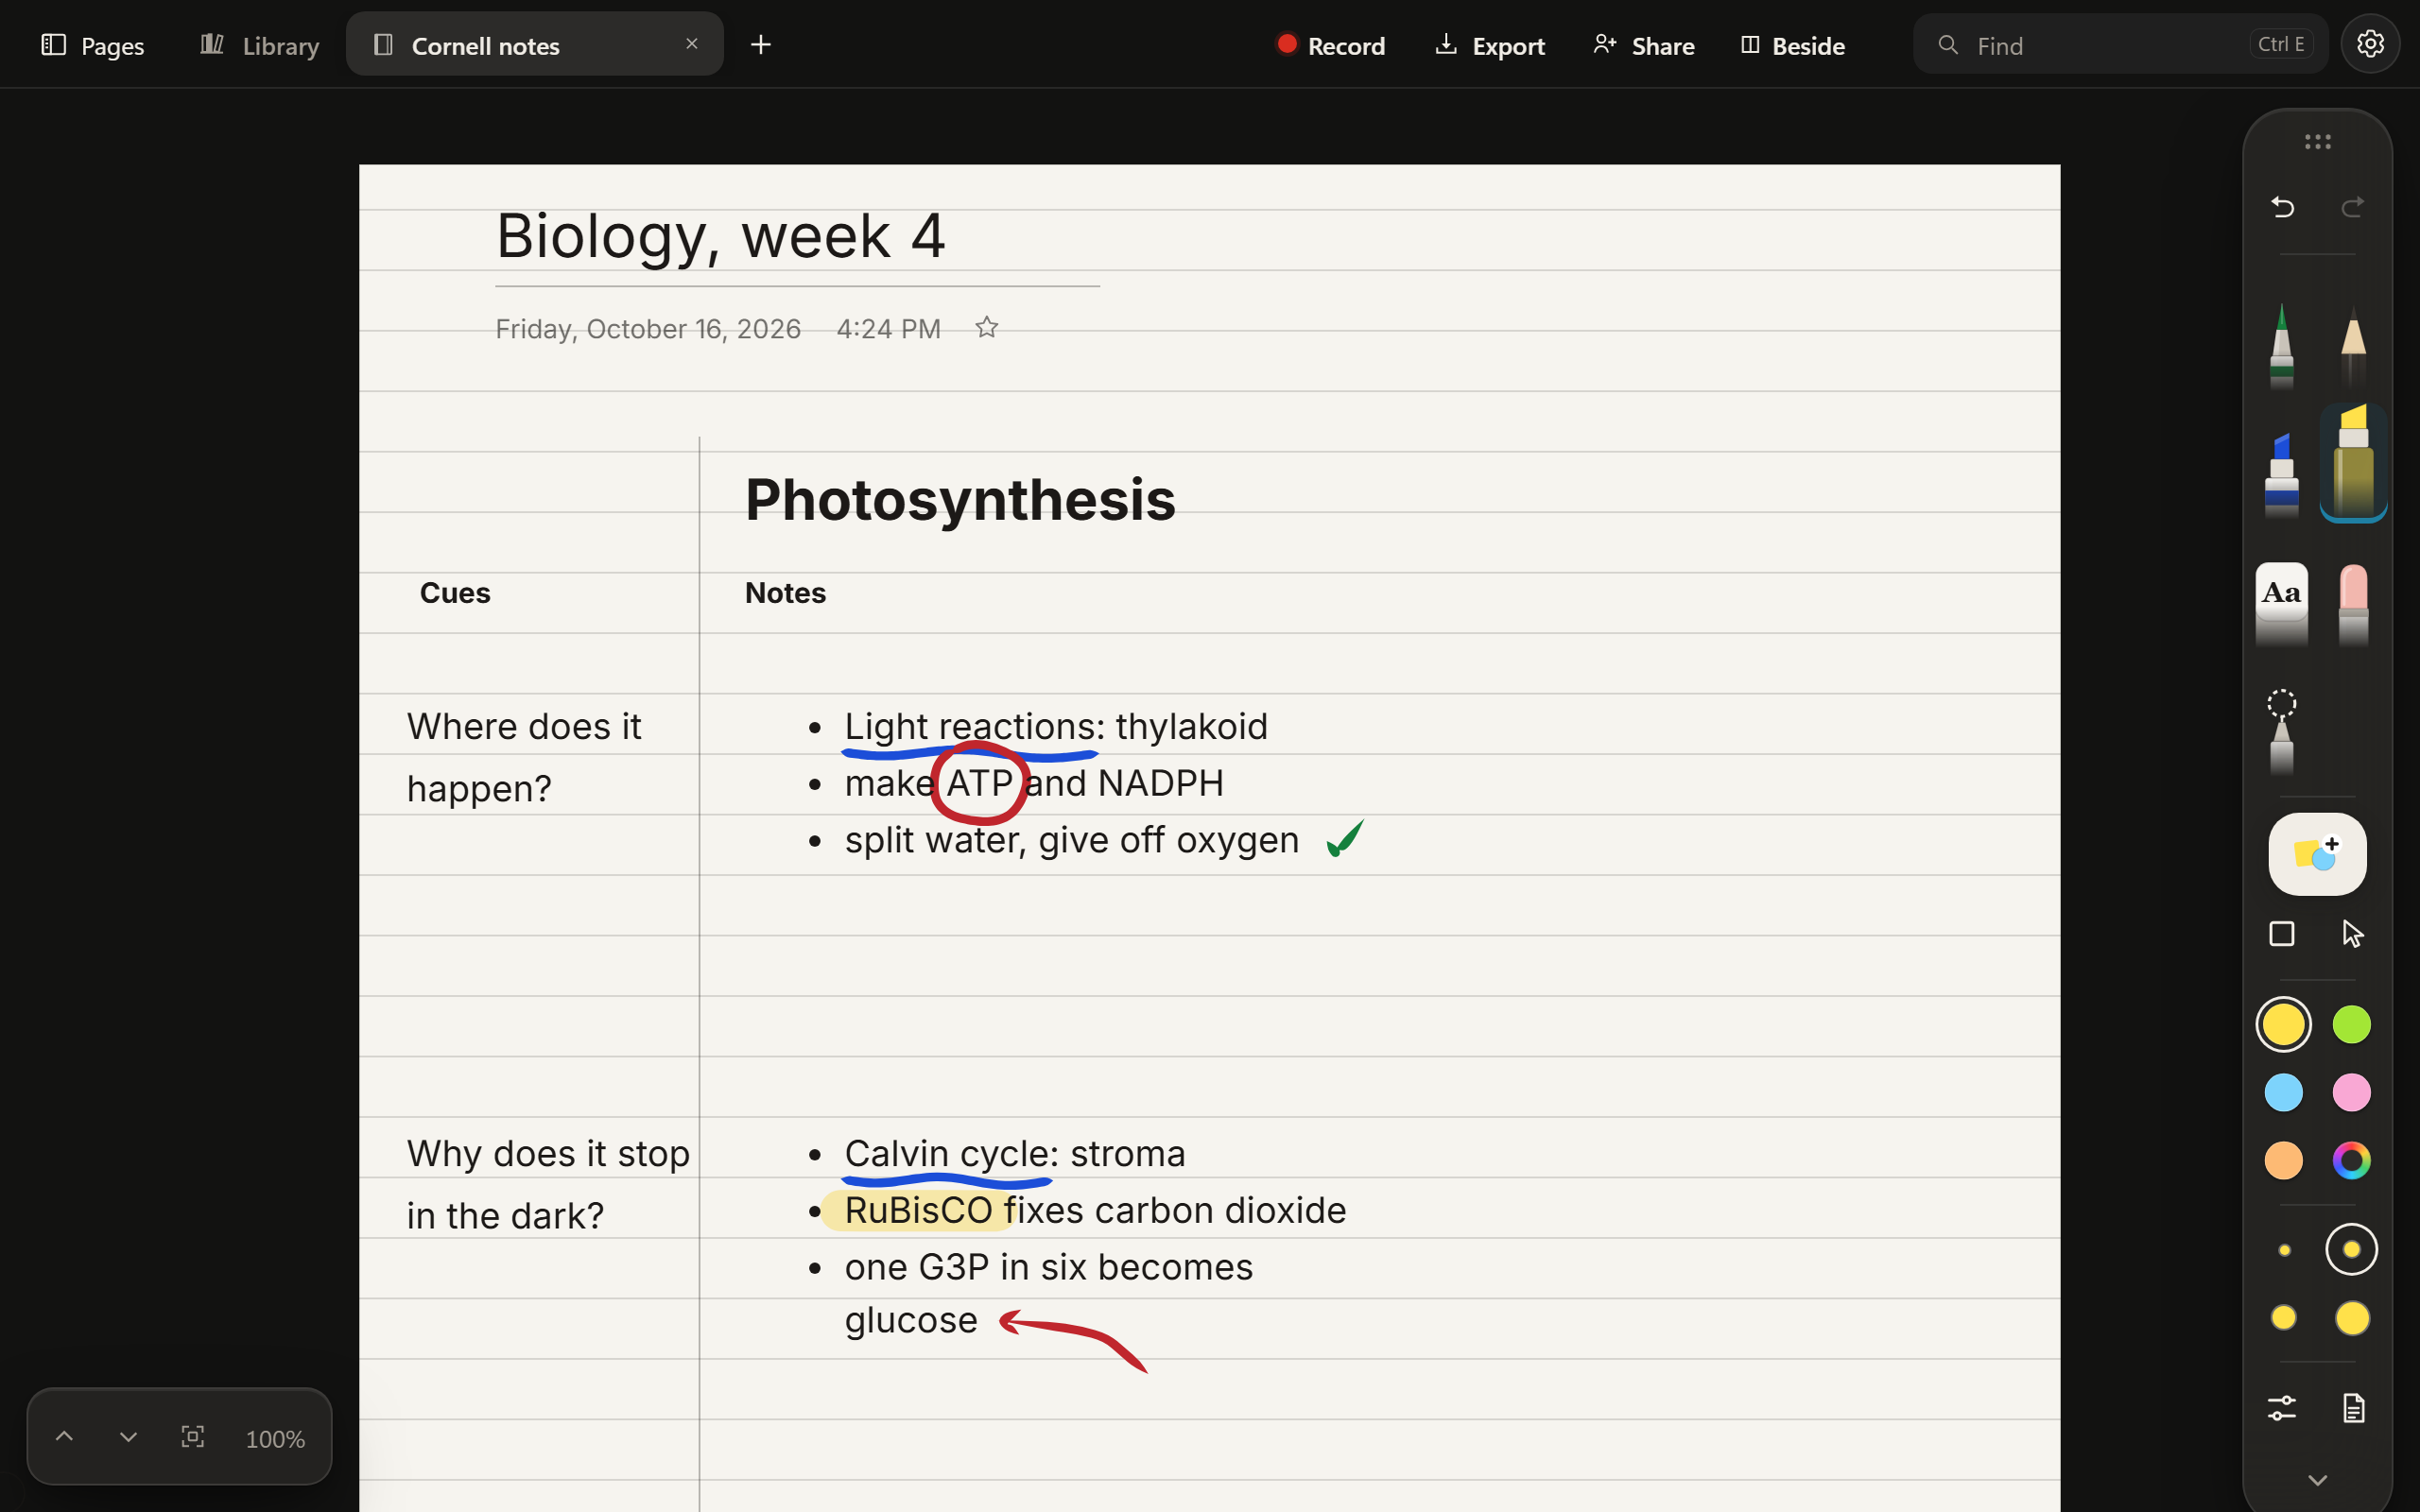The width and height of the screenshot is (2420, 1512).
Task: Open the Beside split view
Action: pyautogui.click(x=1792, y=45)
